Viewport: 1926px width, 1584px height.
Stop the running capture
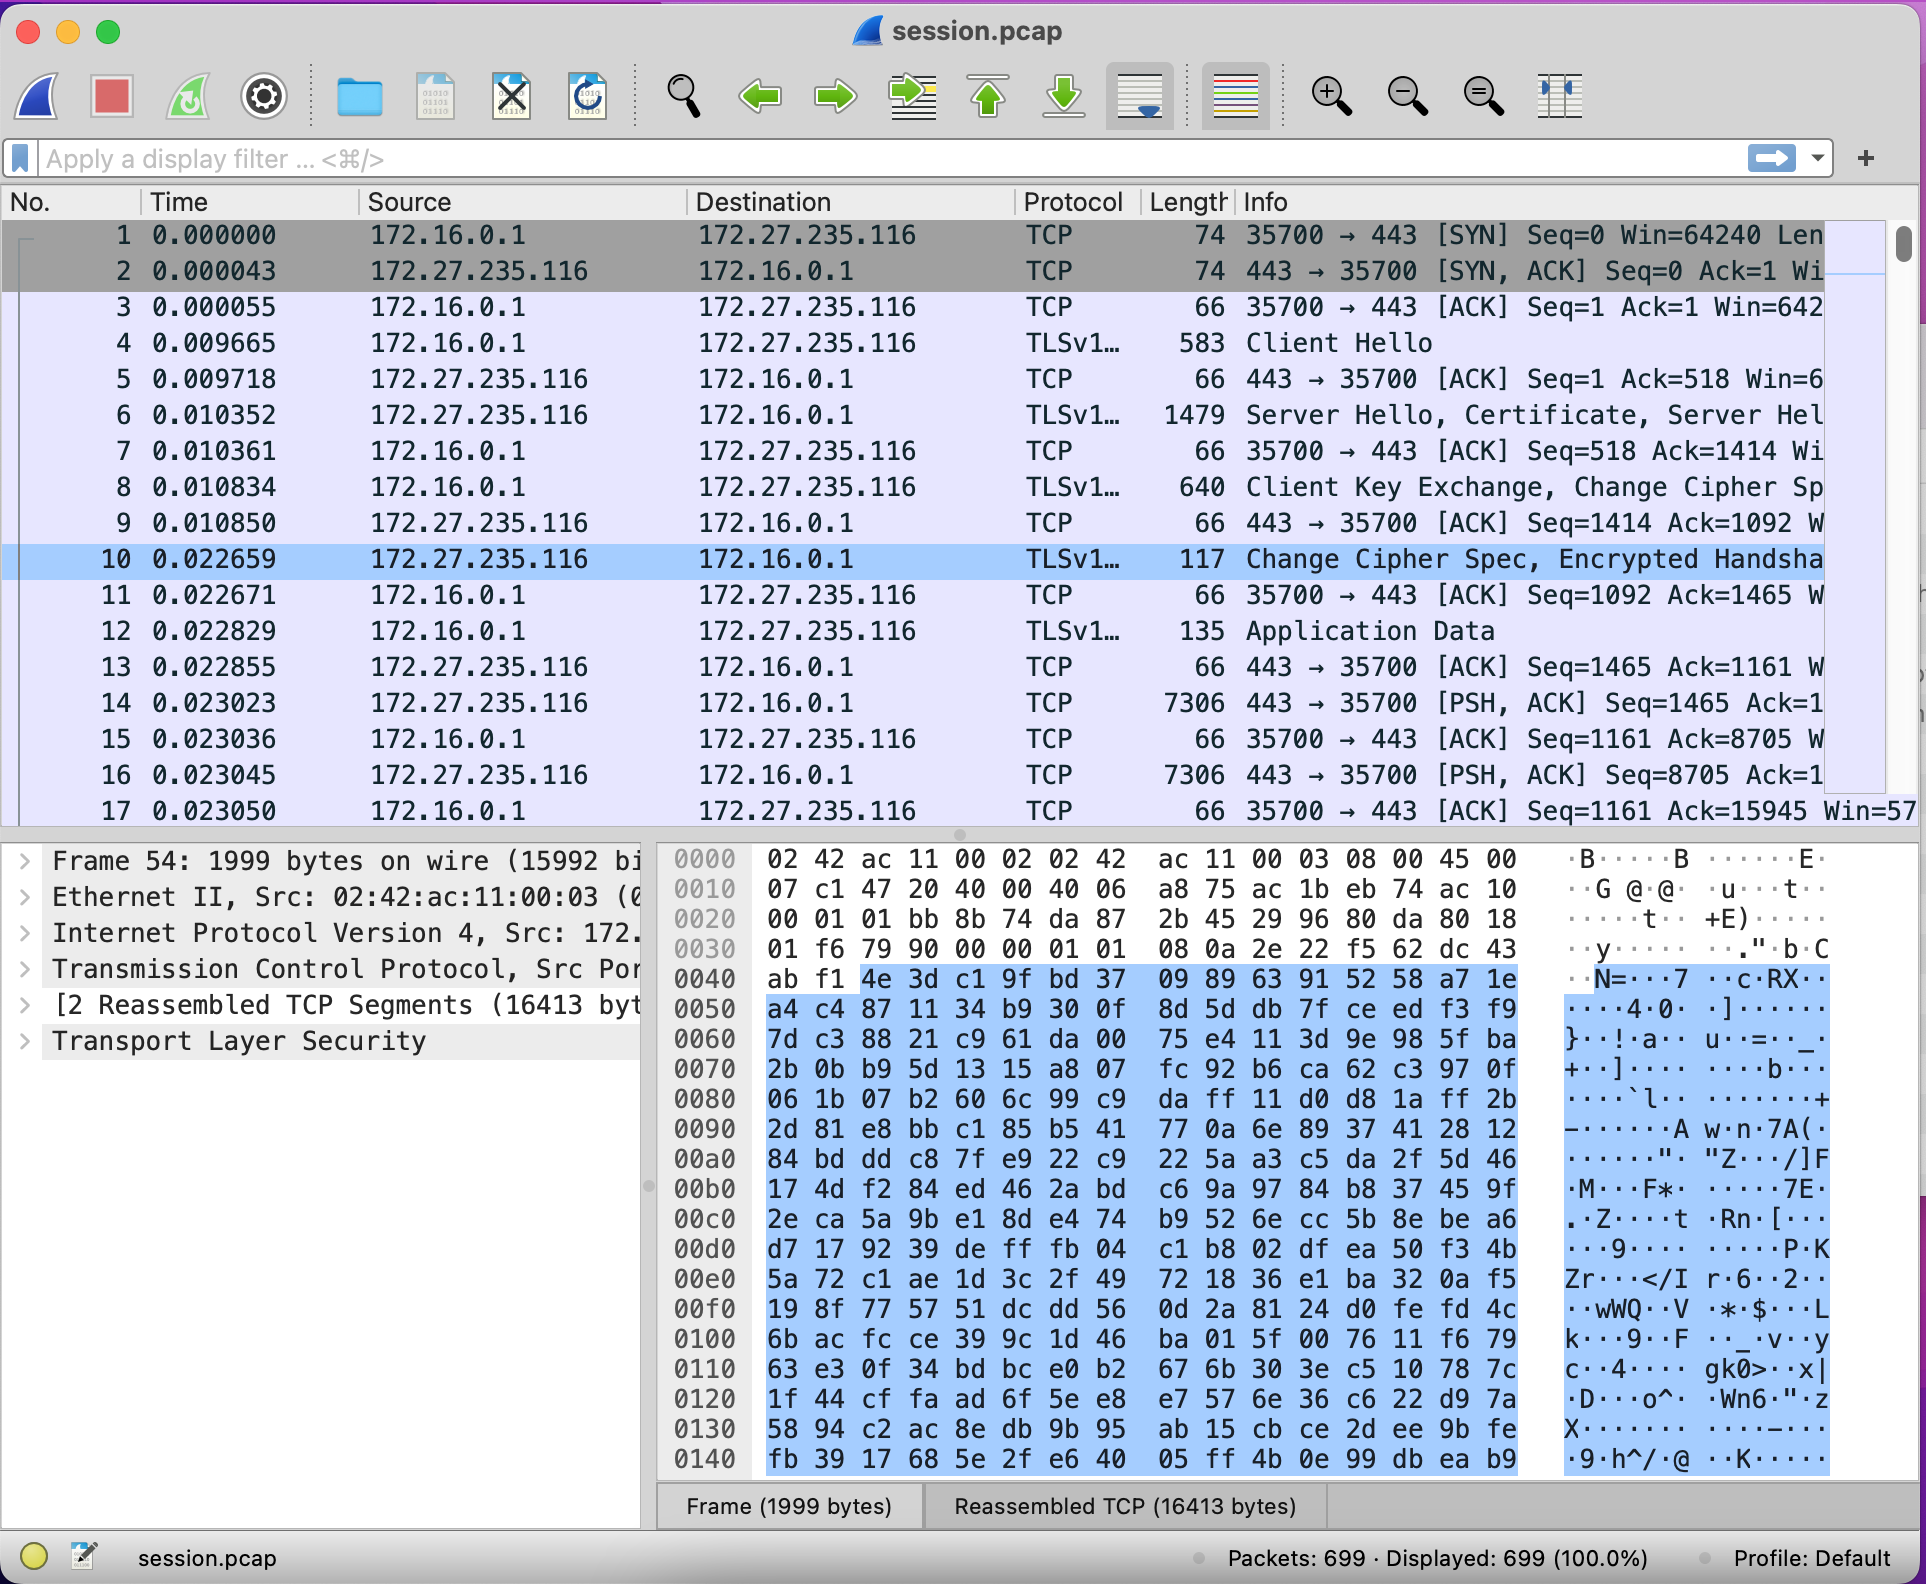tap(111, 97)
